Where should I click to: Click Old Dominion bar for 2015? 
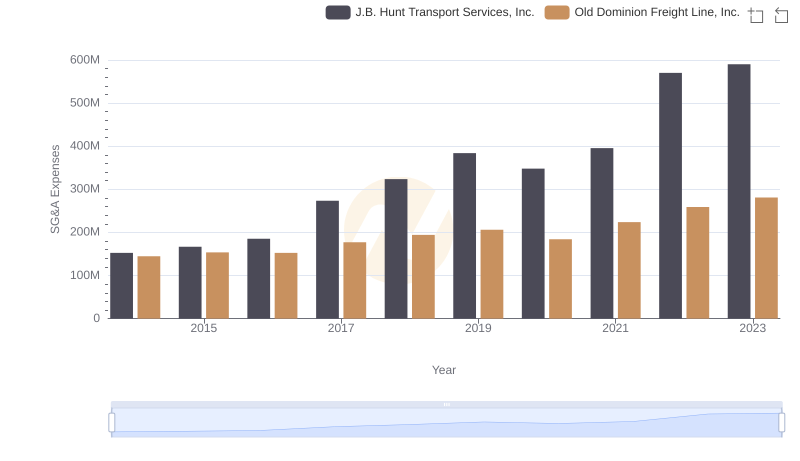(x=217, y=285)
